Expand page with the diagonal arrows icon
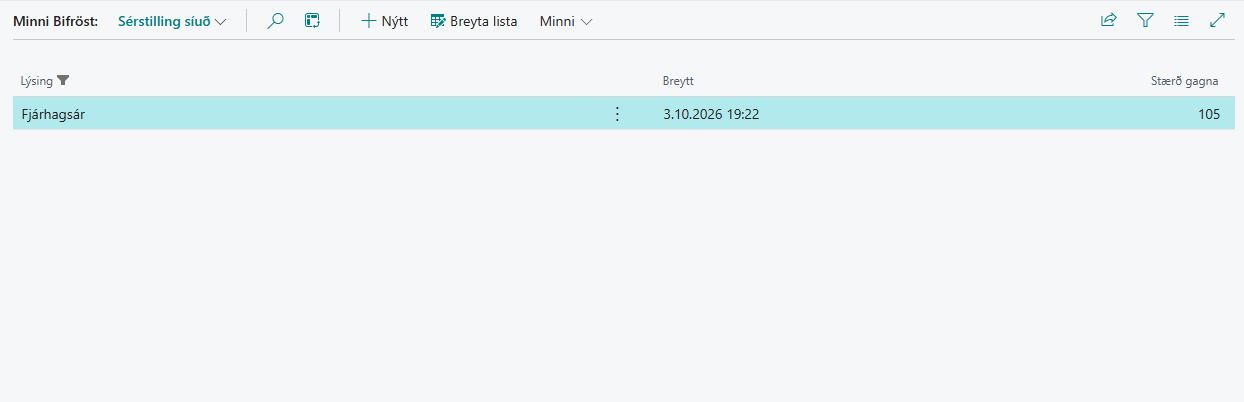 (x=1218, y=20)
